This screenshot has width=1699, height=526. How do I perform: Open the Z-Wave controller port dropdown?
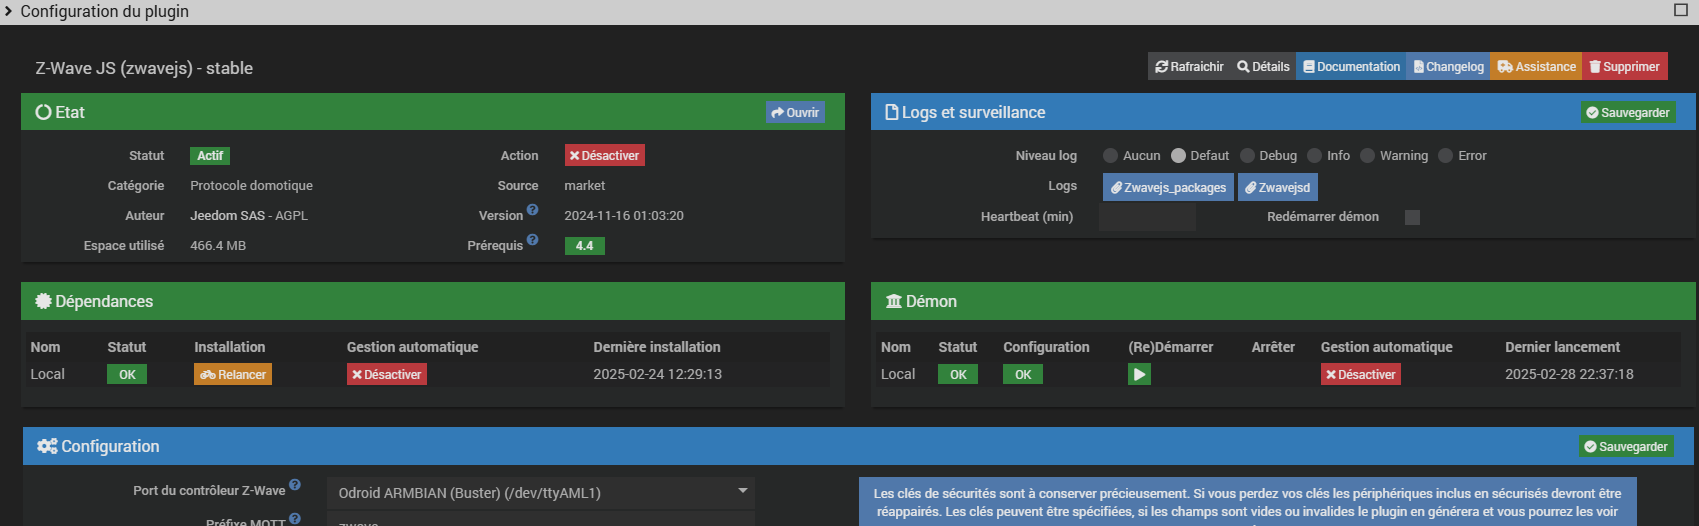(541, 492)
